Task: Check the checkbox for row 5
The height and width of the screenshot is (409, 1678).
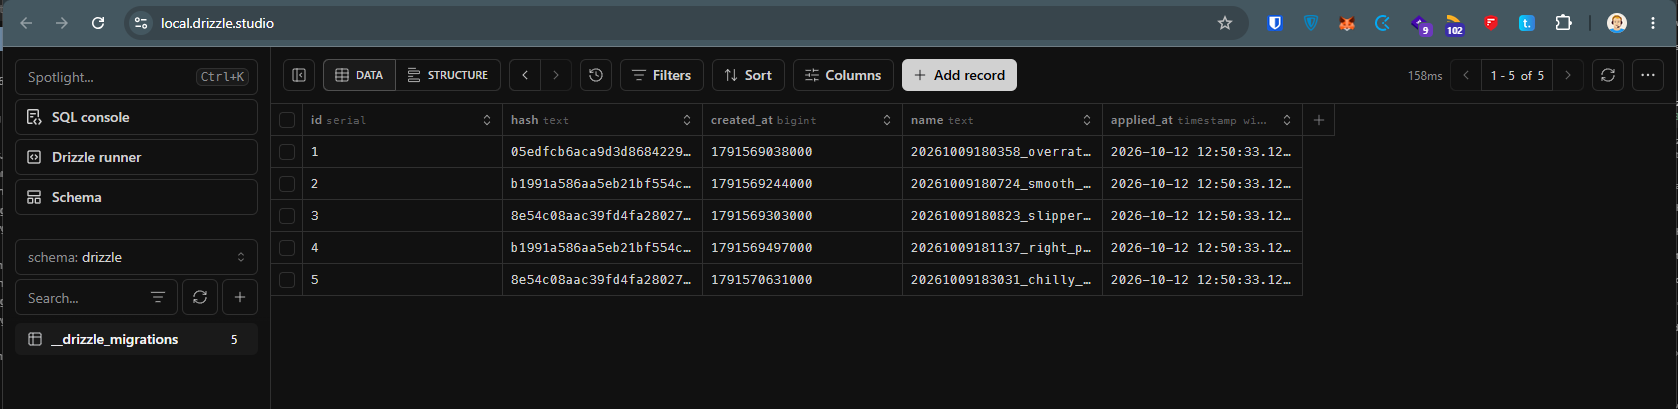Action: pyautogui.click(x=287, y=280)
